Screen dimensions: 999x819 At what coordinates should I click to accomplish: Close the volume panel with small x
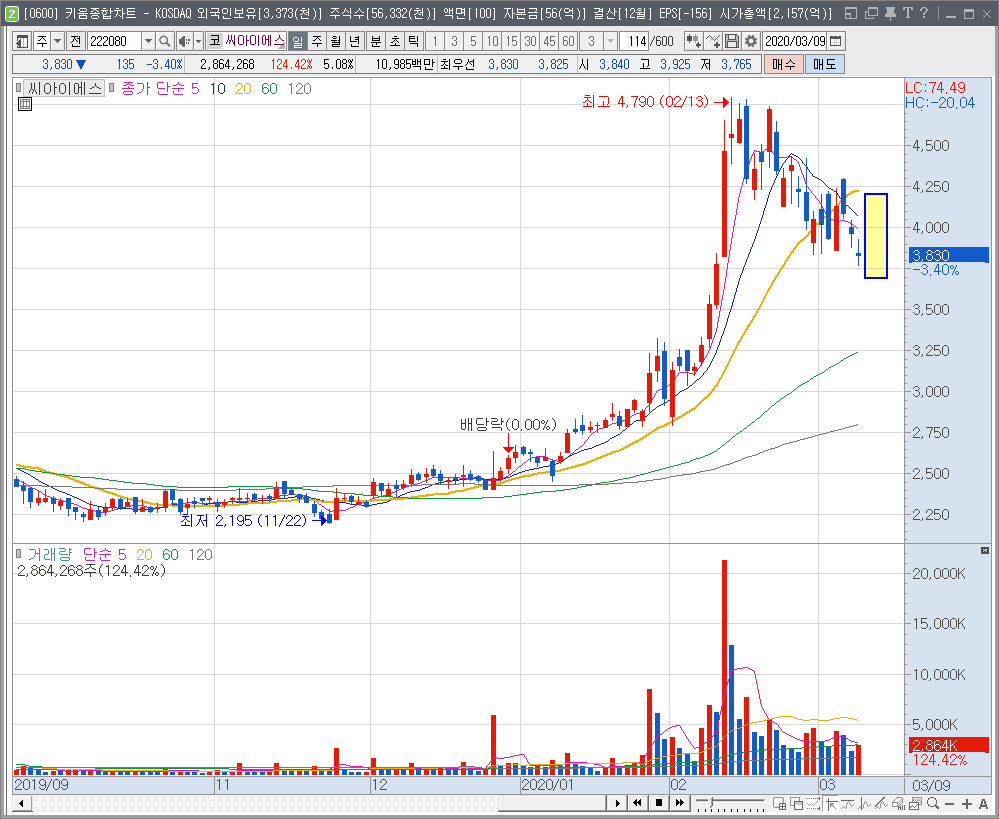tap(985, 550)
